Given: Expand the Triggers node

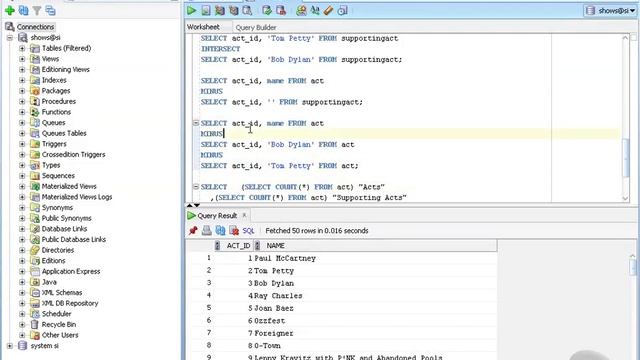Looking at the screenshot, I should (x=22, y=144).
